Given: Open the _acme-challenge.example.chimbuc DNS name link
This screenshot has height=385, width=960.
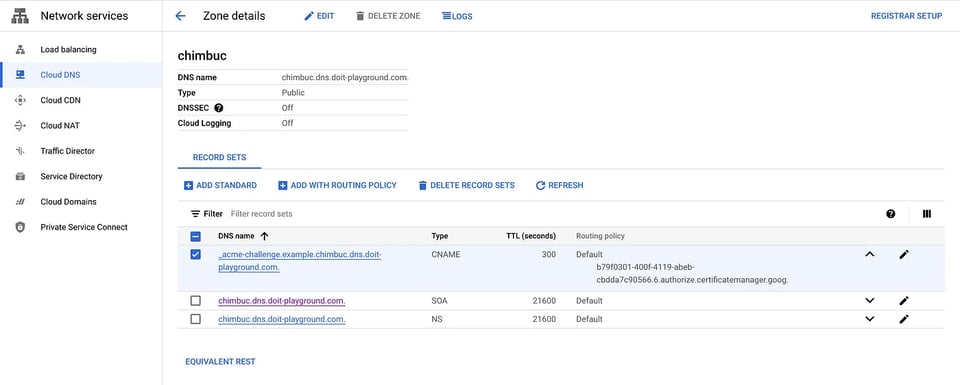Looking at the screenshot, I should (x=300, y=261).
